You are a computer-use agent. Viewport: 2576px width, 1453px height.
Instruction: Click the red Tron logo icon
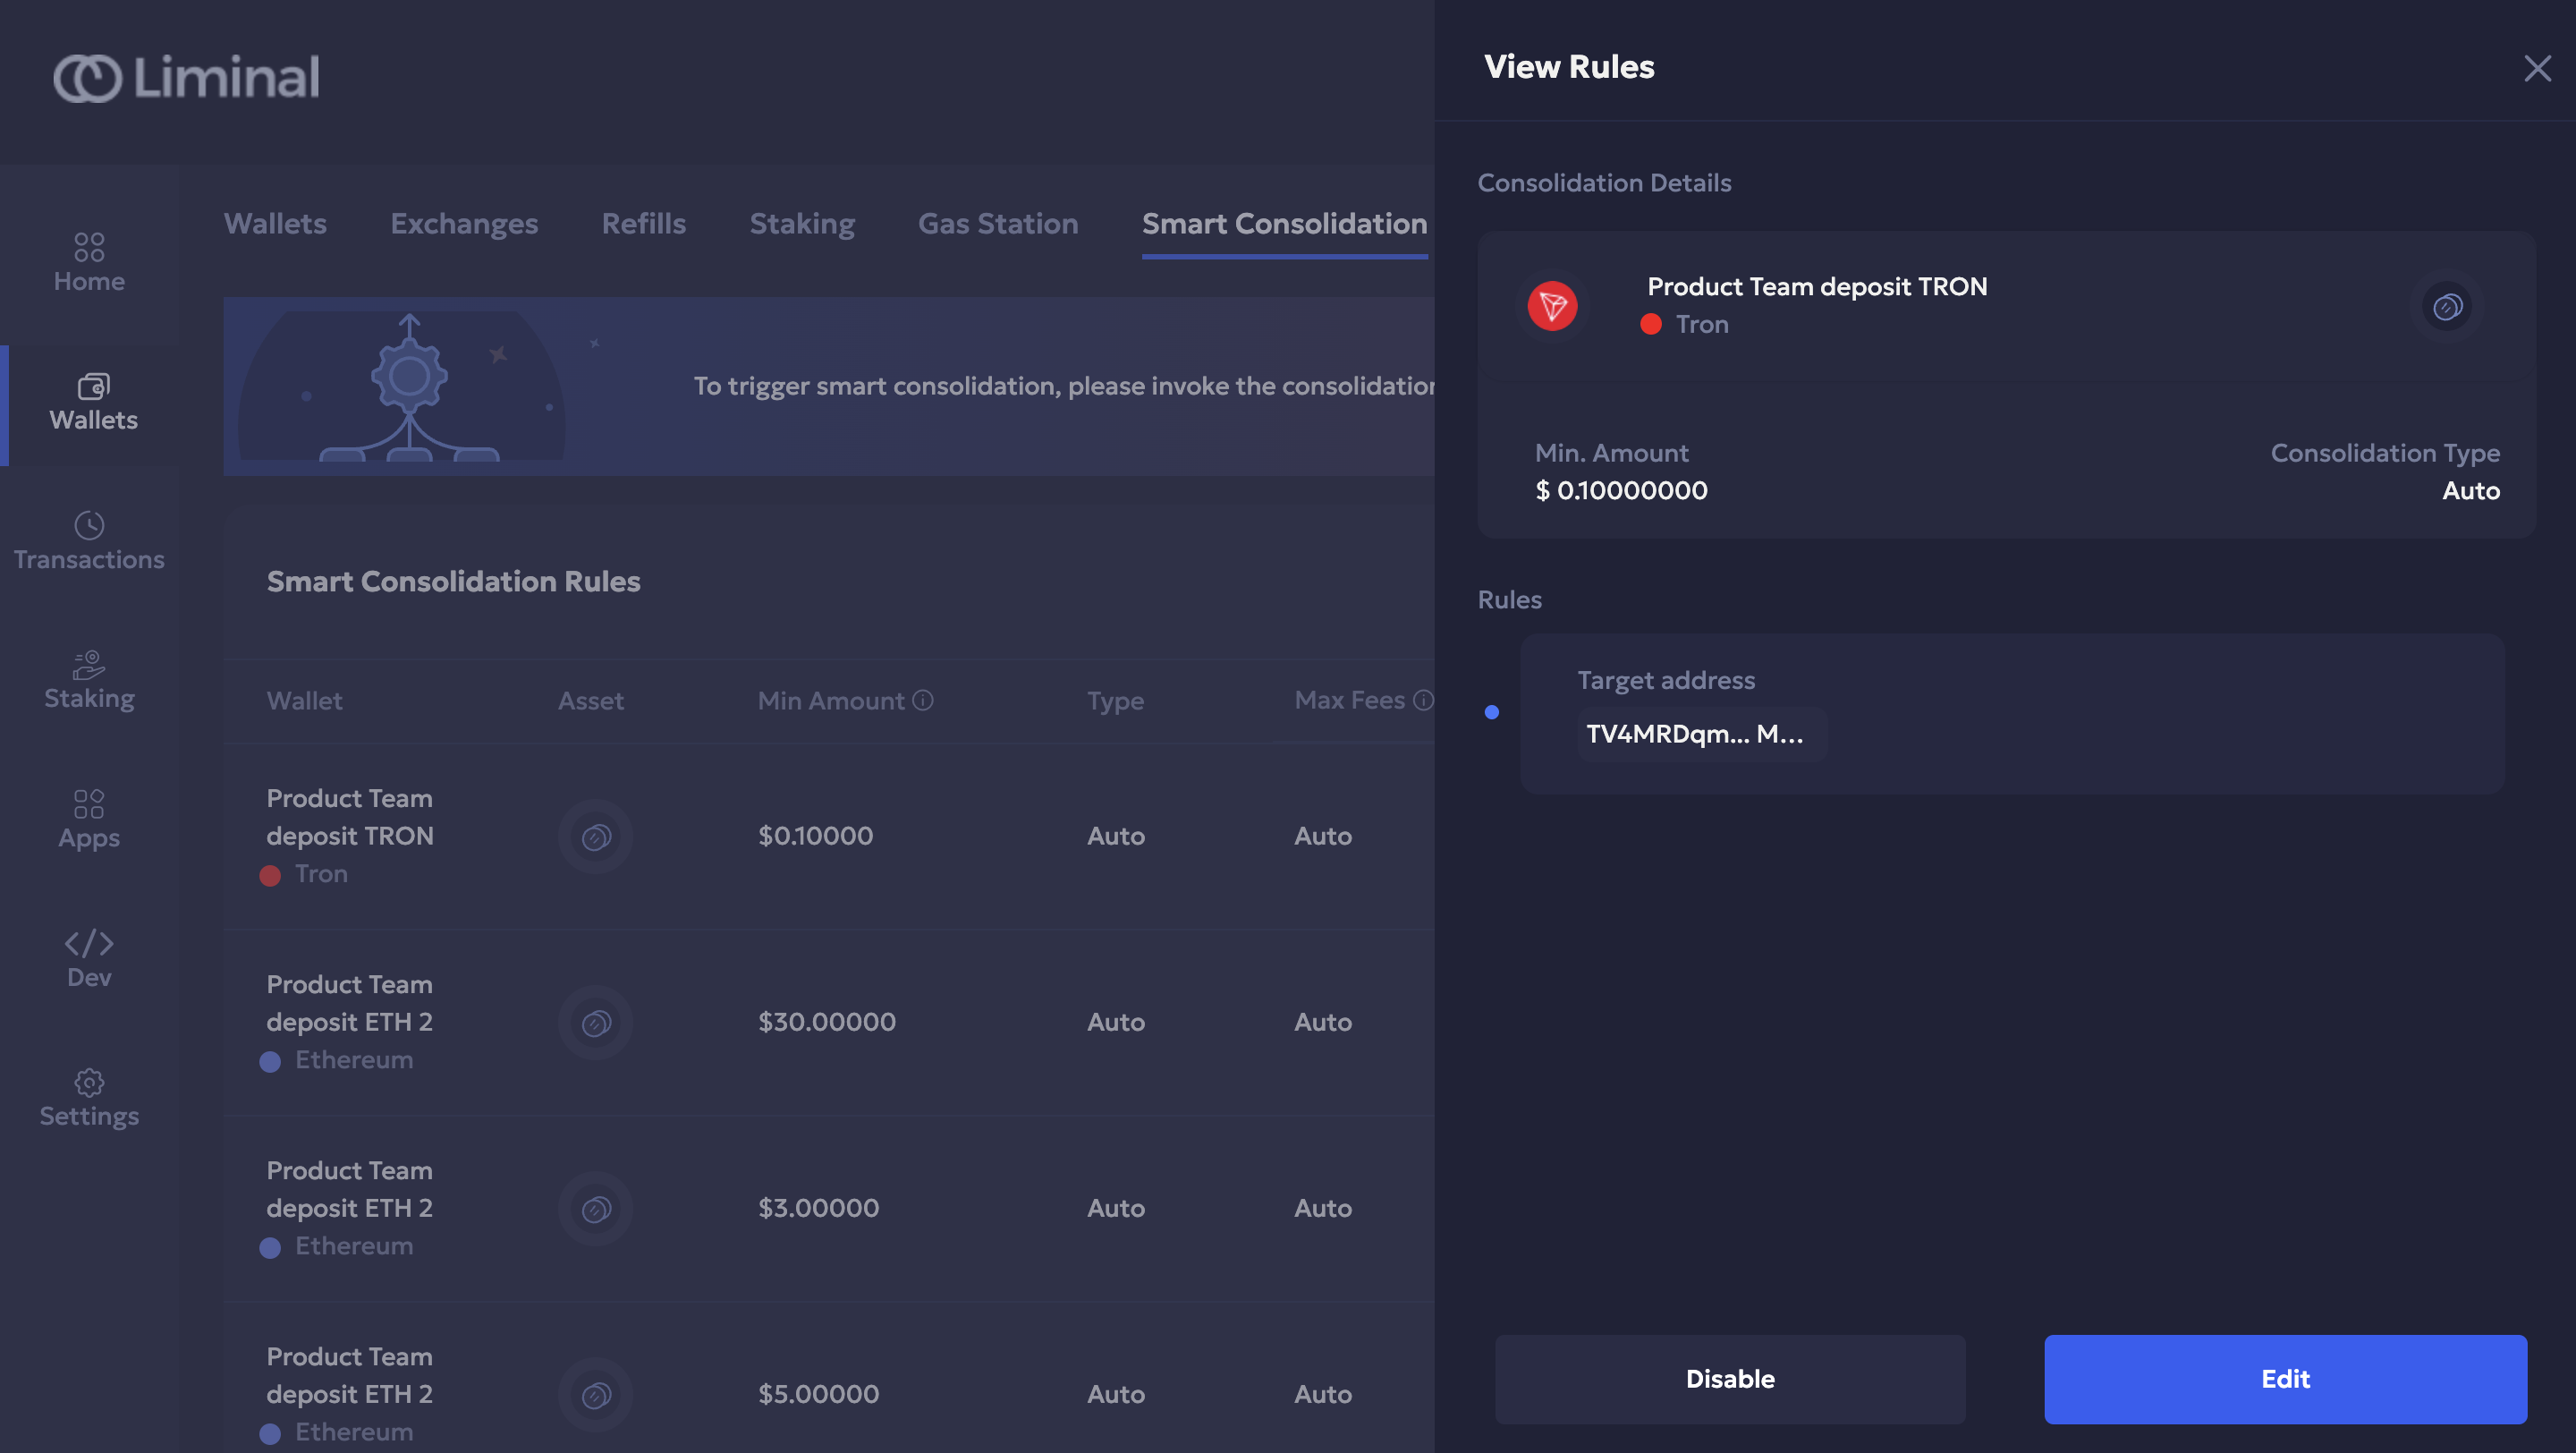[1552, 306]
